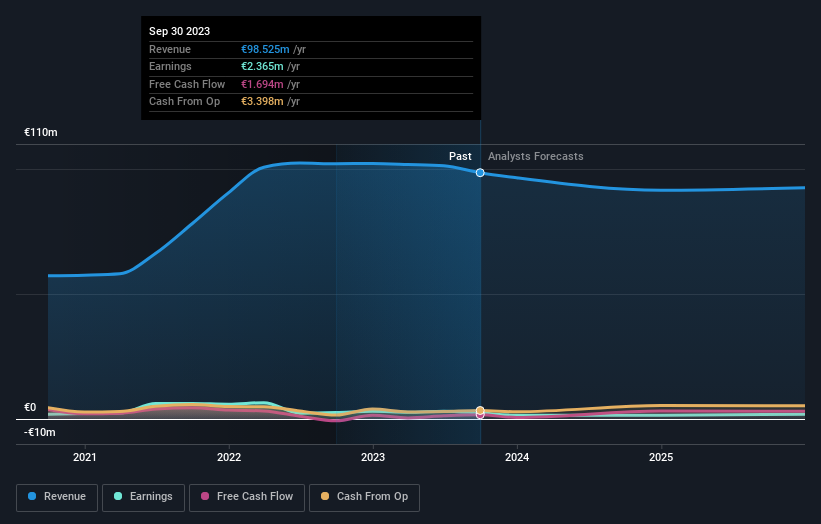Click the Free Cash Flow label in tooltip

187,84
